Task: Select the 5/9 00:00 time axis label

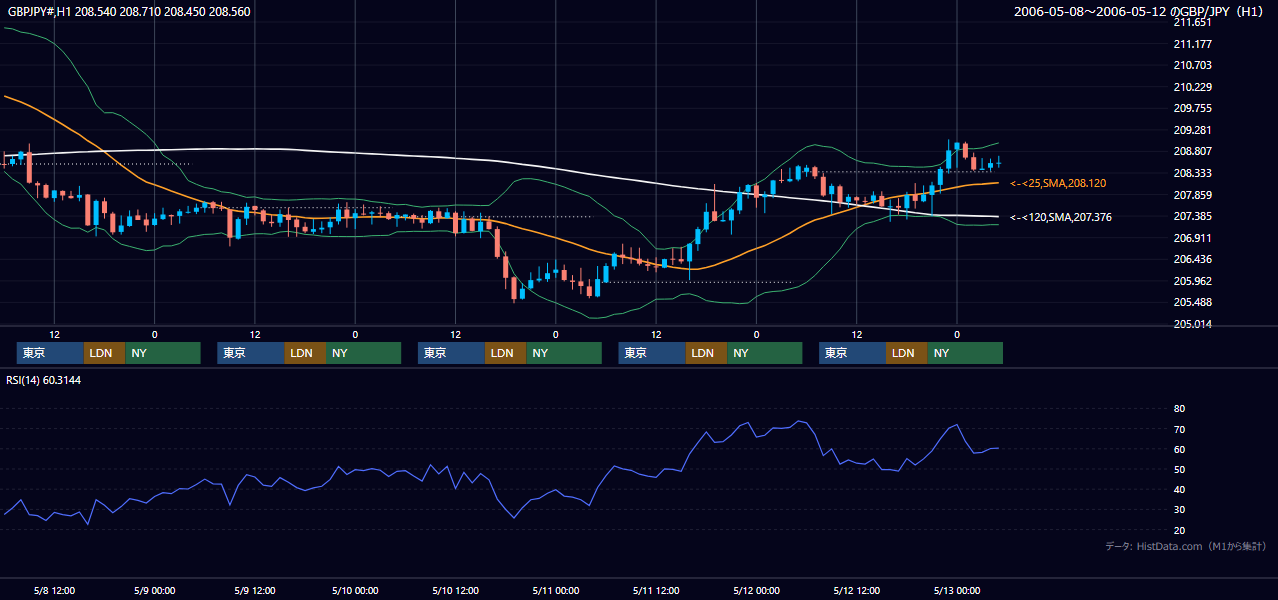Action: [x=154, y=590]
